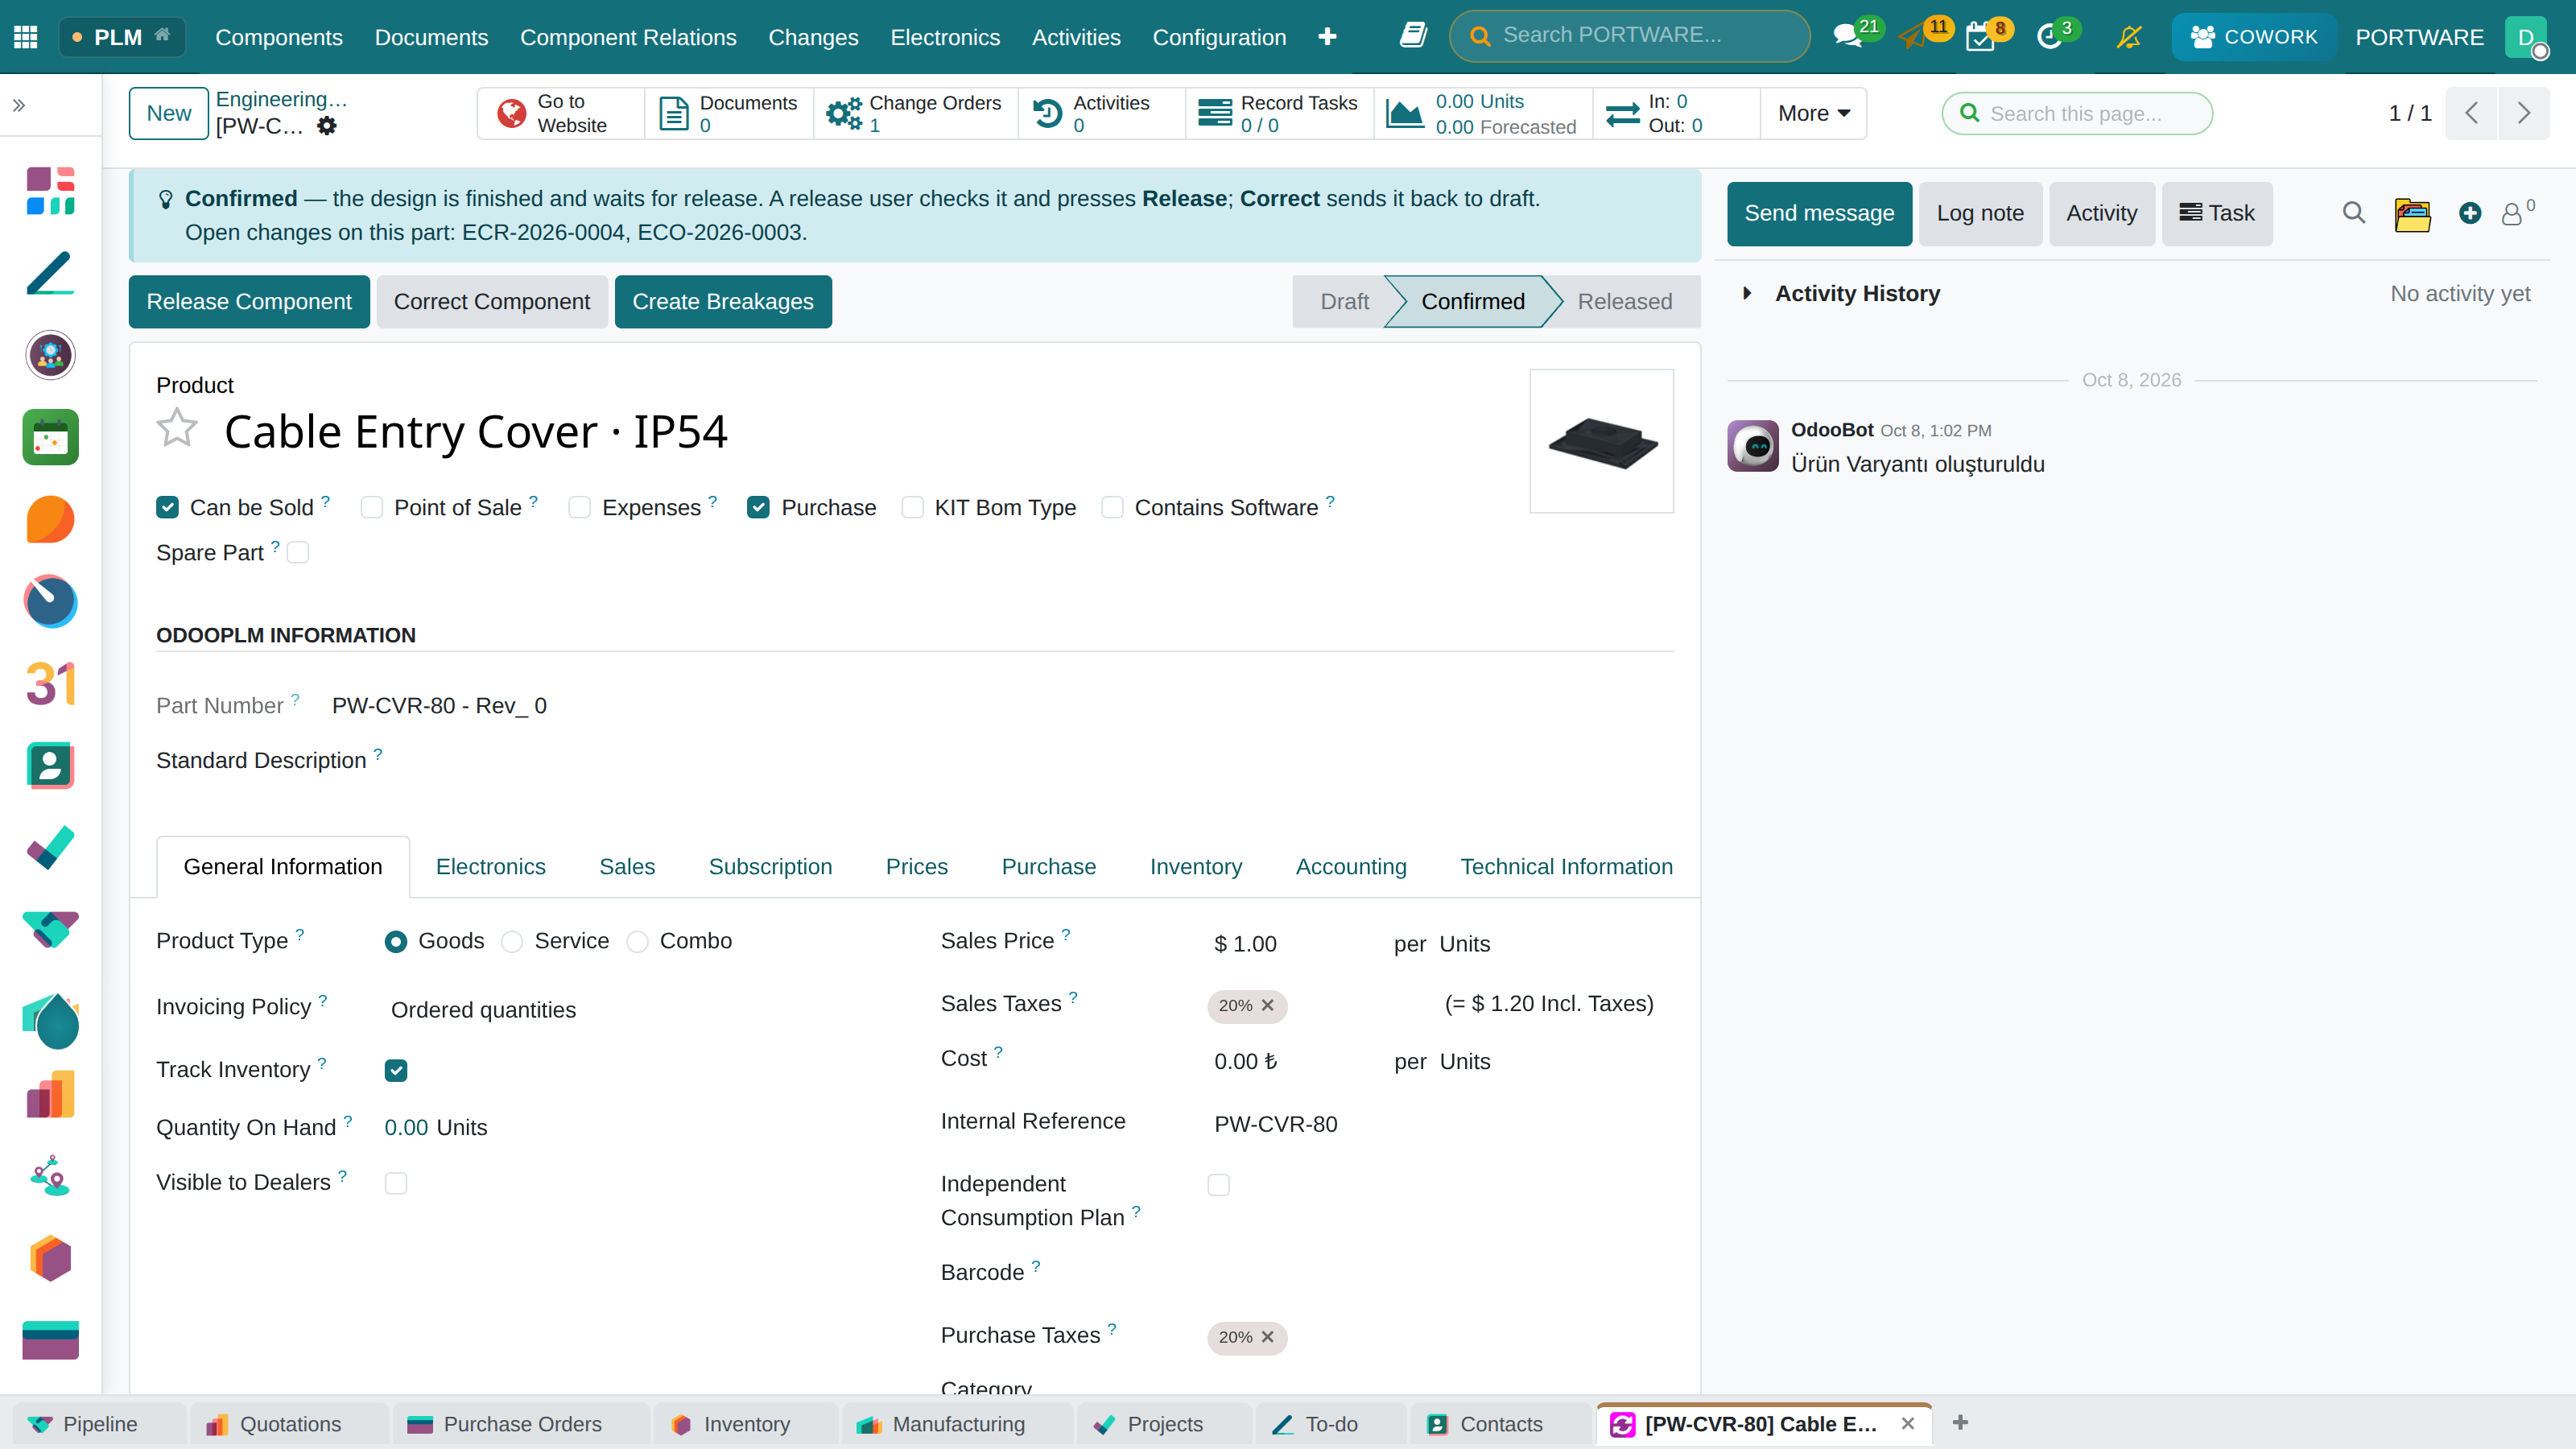Expand the left sidebar with double chevron
This screenshot has width=2576, height=1449.
pyautogui.click(x=19, y=105)
